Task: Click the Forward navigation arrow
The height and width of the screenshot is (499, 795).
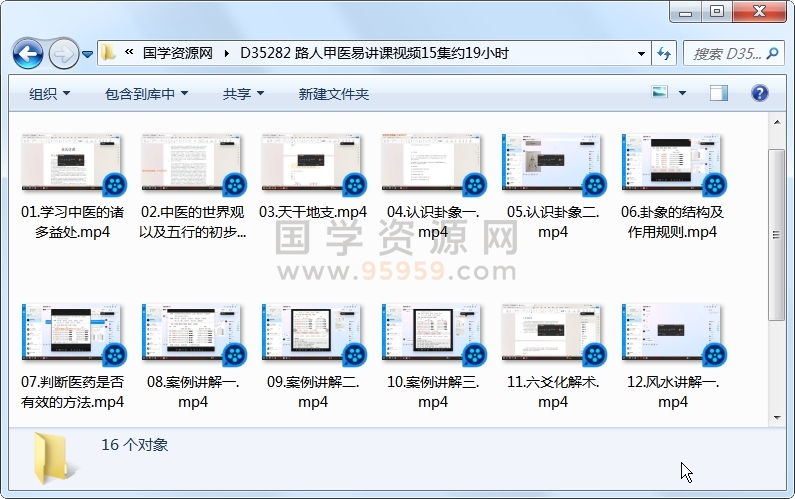Action: 63,53
